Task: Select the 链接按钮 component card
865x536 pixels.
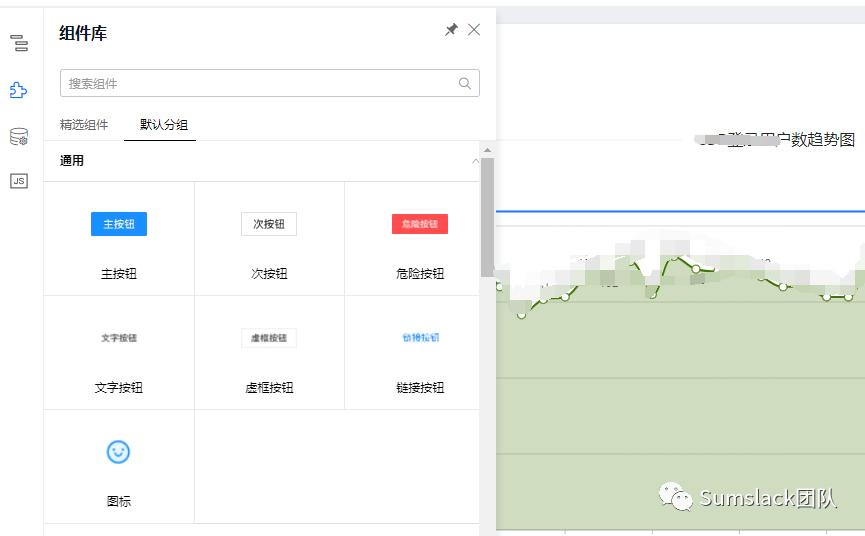Action: point(412,353)
